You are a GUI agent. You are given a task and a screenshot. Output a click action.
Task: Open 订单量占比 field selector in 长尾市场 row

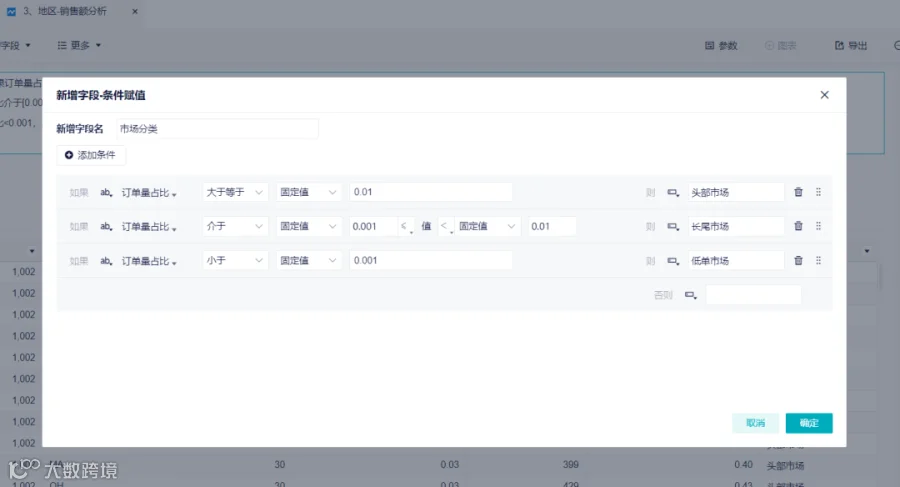click(x=149, y=227)
